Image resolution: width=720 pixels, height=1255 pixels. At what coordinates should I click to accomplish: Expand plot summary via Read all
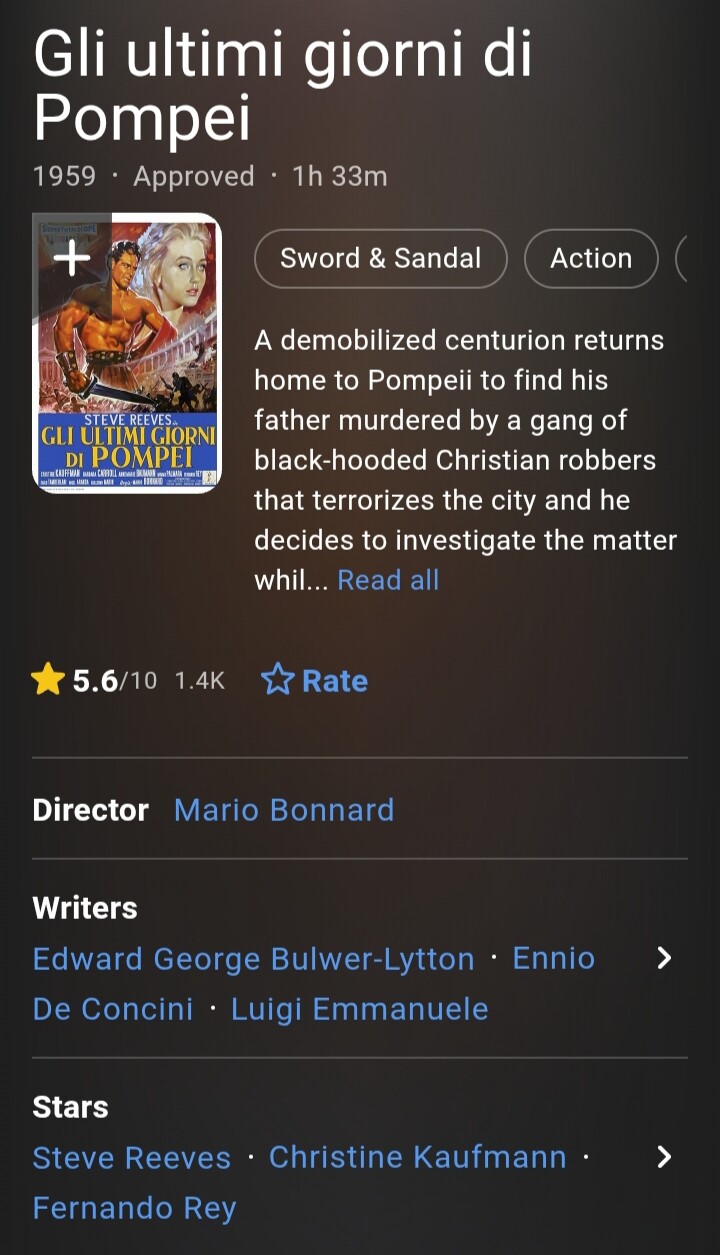click(388, 581)
